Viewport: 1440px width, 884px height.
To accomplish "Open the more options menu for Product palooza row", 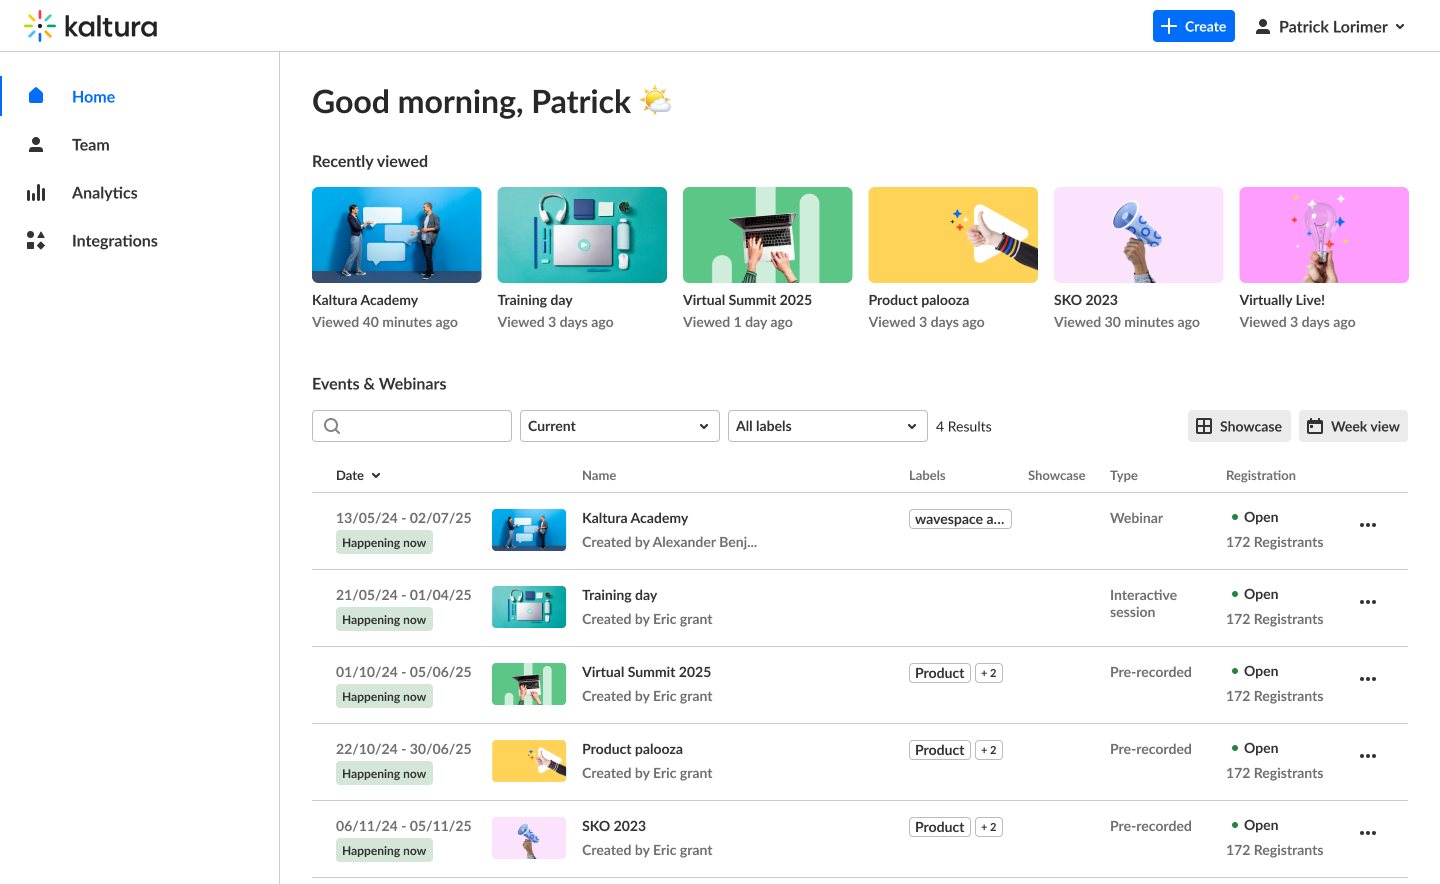I will click(1368, 756).
